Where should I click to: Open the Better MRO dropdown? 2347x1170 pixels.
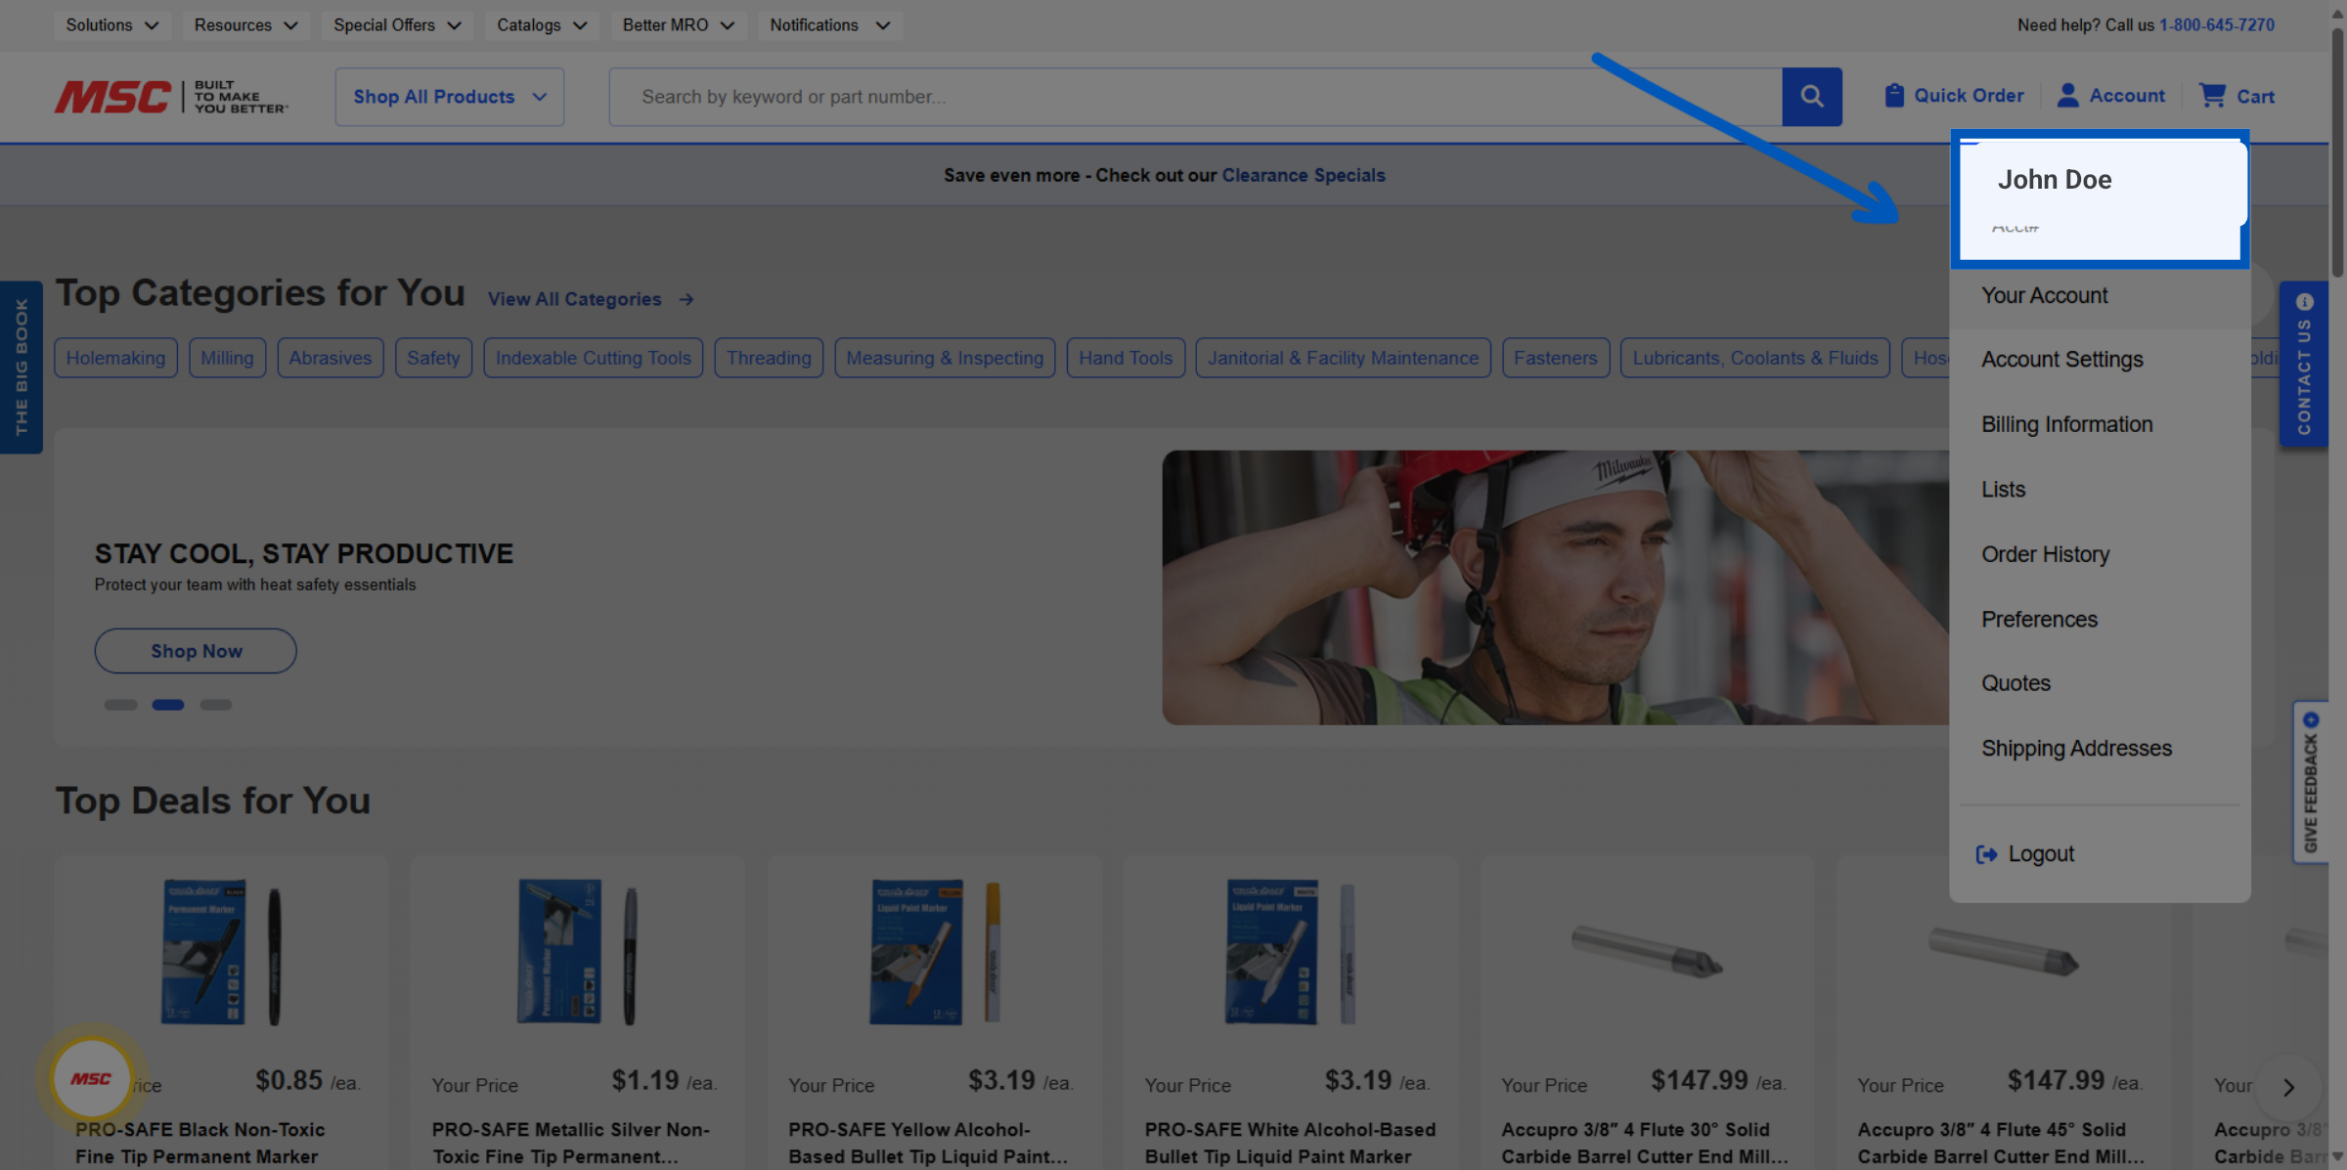(678, 25)
